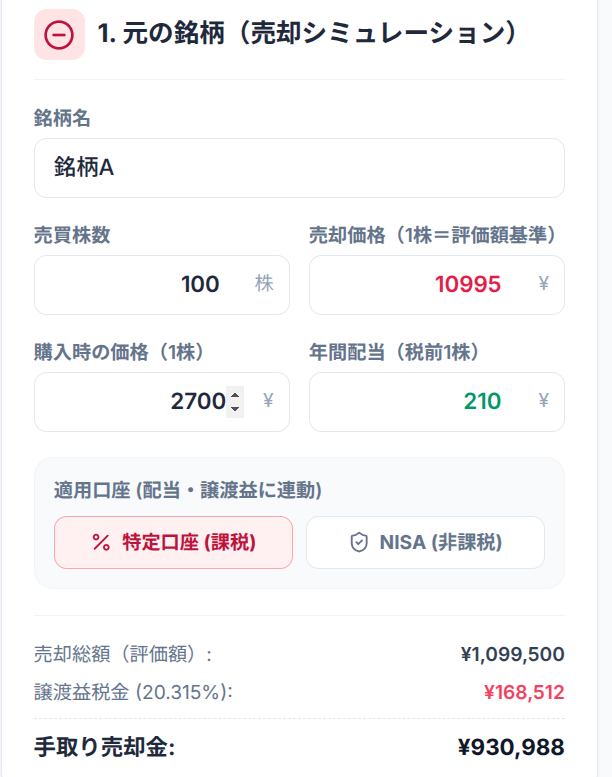612x777 pixels.
Task: Click the heading 1. 元の銘柄（売却シミュレーション）
Action: coord(307,34)
